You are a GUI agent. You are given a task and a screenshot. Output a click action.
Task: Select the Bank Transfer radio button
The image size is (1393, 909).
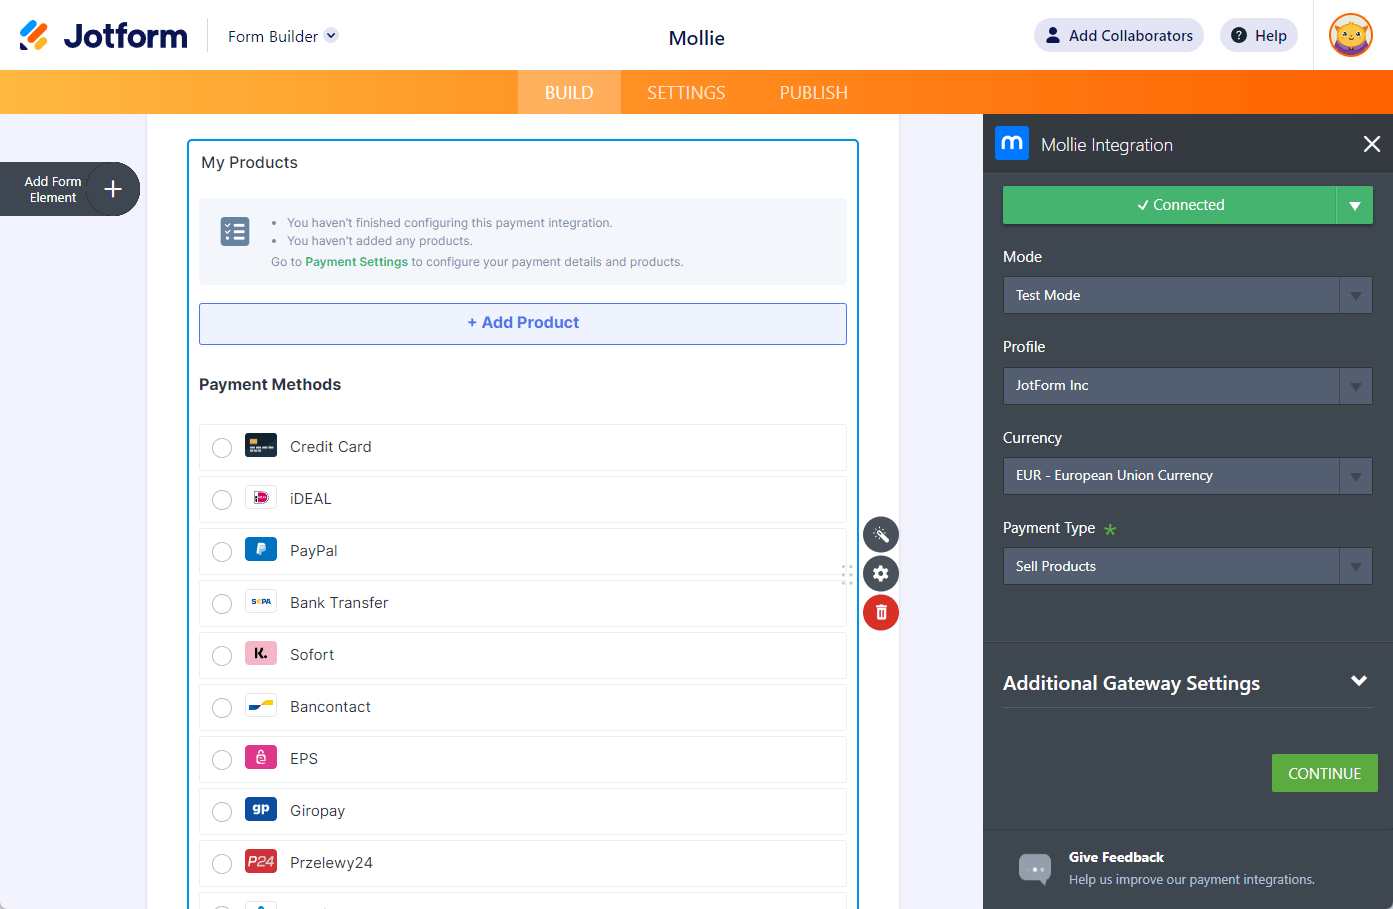(222, 604)
